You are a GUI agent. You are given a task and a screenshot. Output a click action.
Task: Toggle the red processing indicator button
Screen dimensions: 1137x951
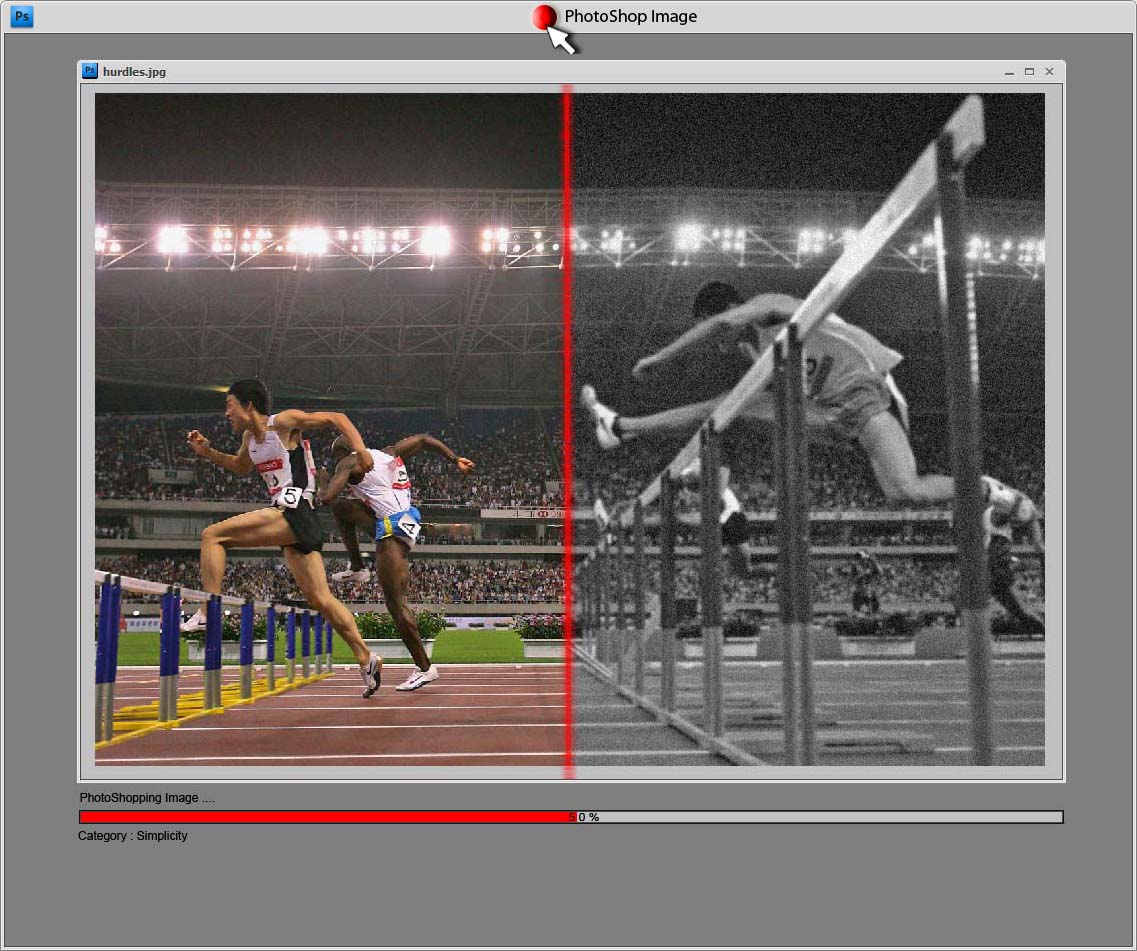pyautogui.click(x=545, y=16)
